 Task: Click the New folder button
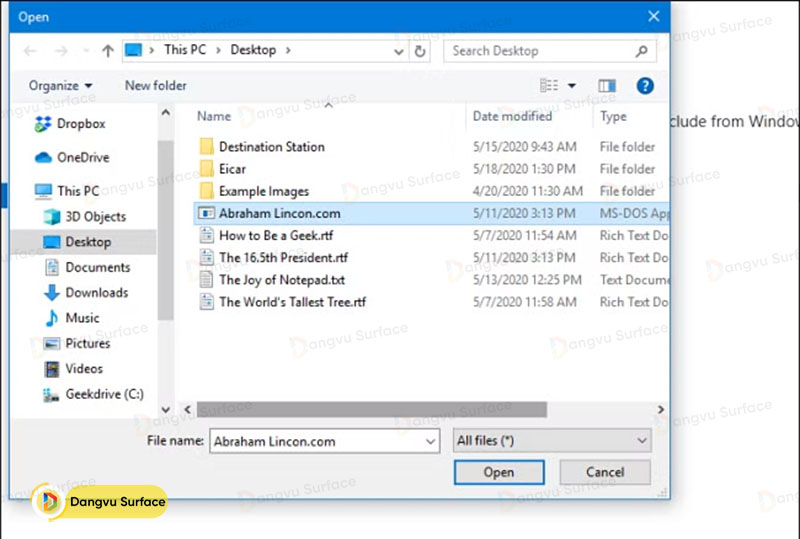coord(155,86)
